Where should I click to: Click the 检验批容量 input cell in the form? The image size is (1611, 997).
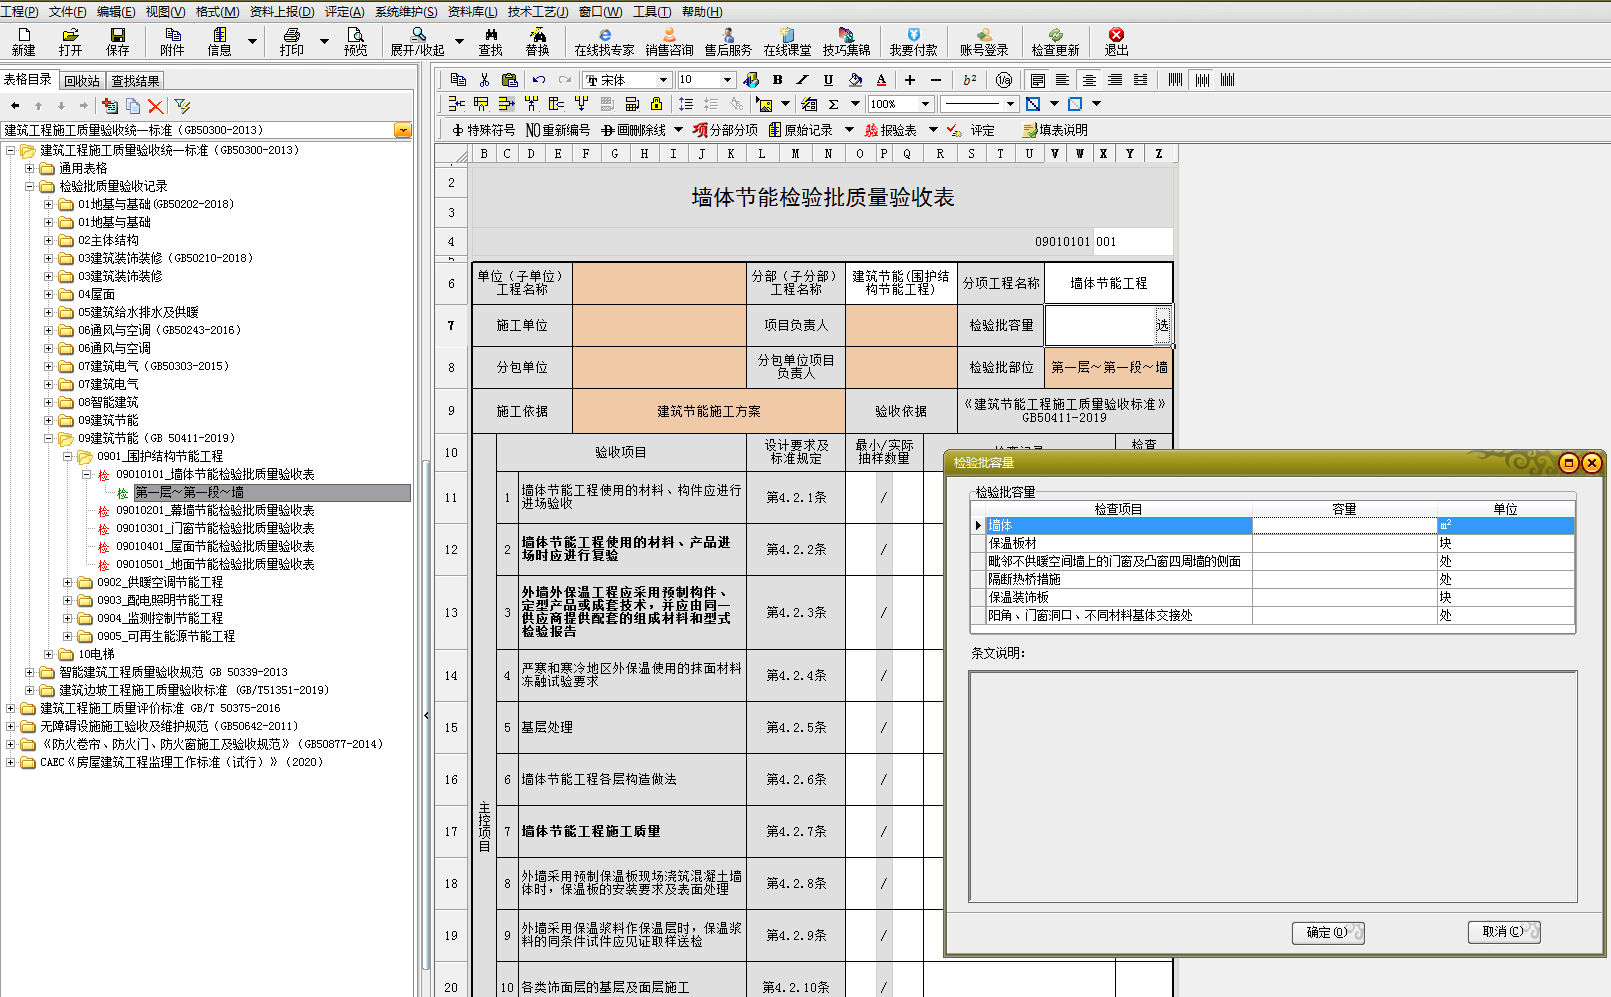tap(1100, 325)
